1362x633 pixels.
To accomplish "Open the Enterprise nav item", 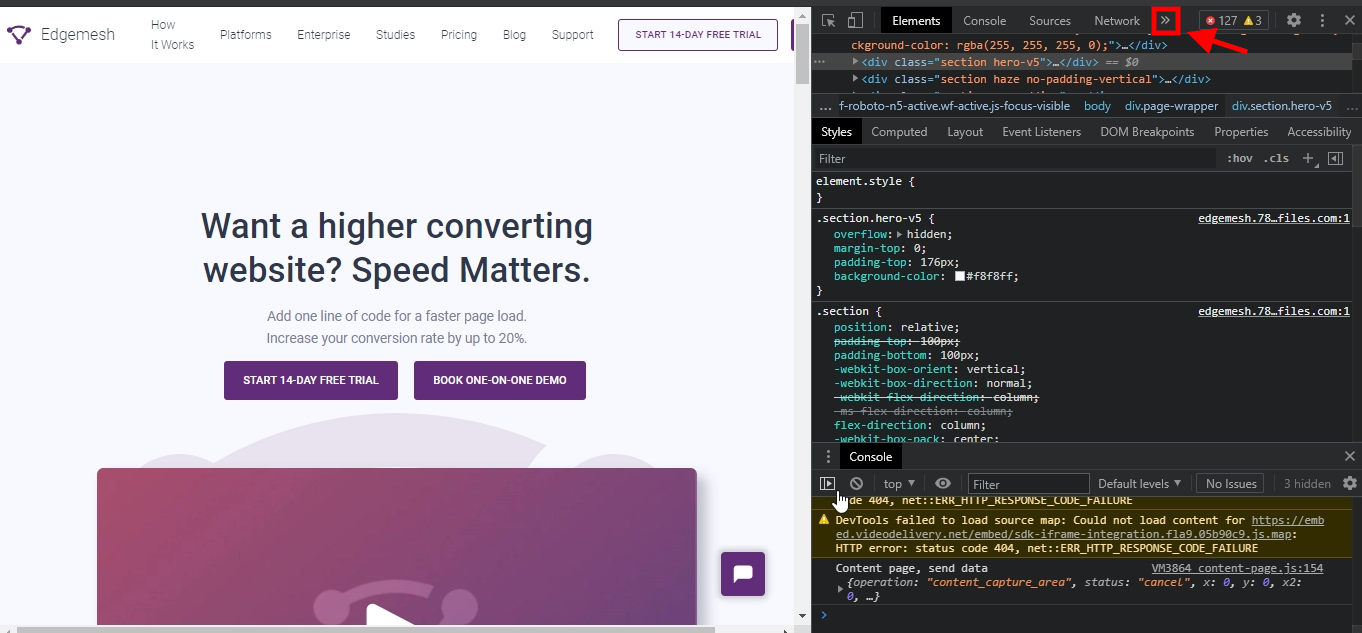I will [323, 34].
